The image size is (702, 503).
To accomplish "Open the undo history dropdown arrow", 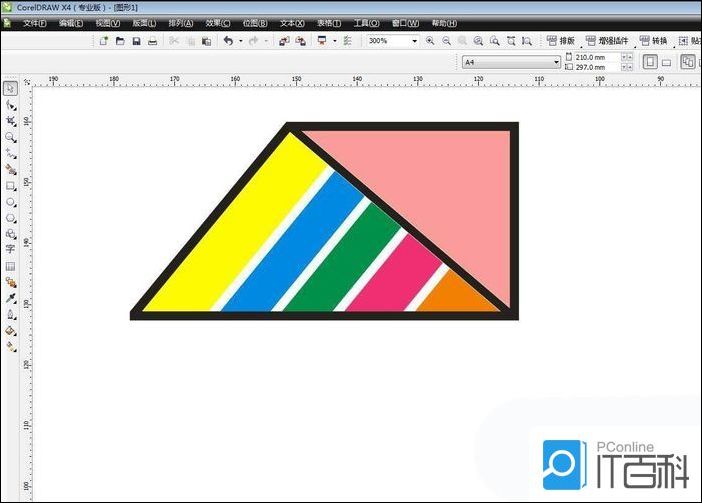I will pos(241,41).
